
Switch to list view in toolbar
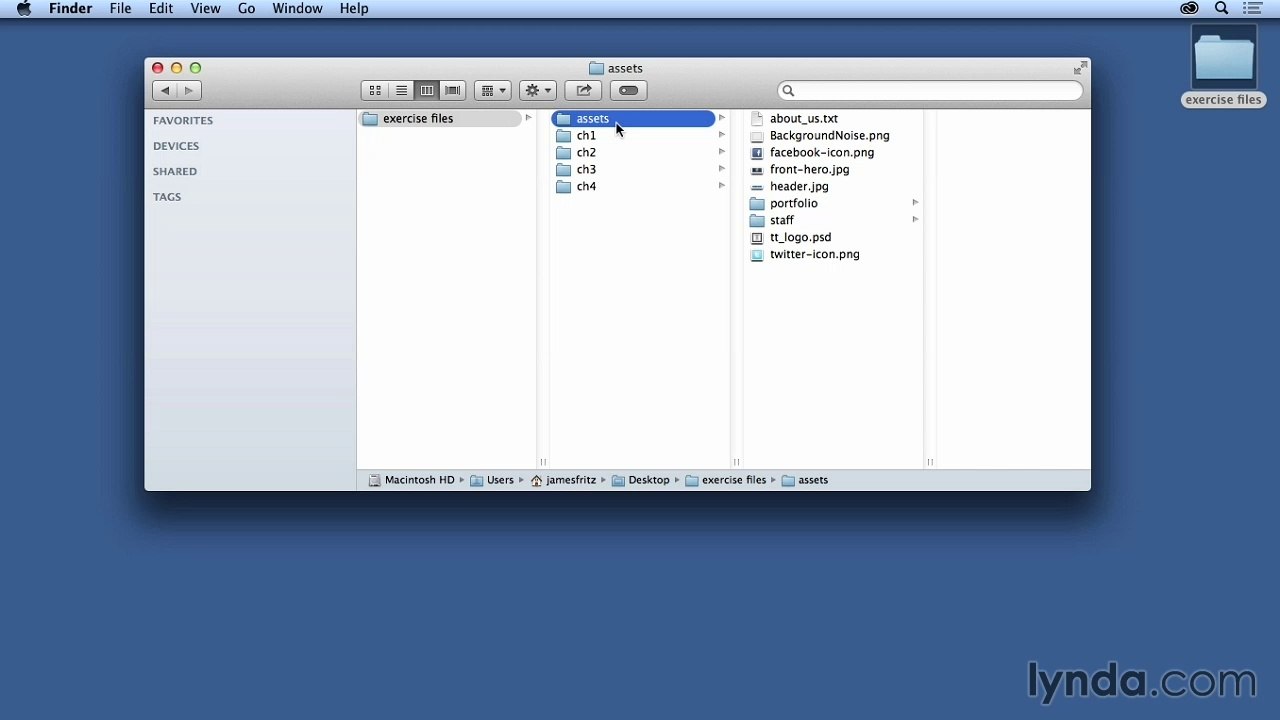click(x=401, y=90)
